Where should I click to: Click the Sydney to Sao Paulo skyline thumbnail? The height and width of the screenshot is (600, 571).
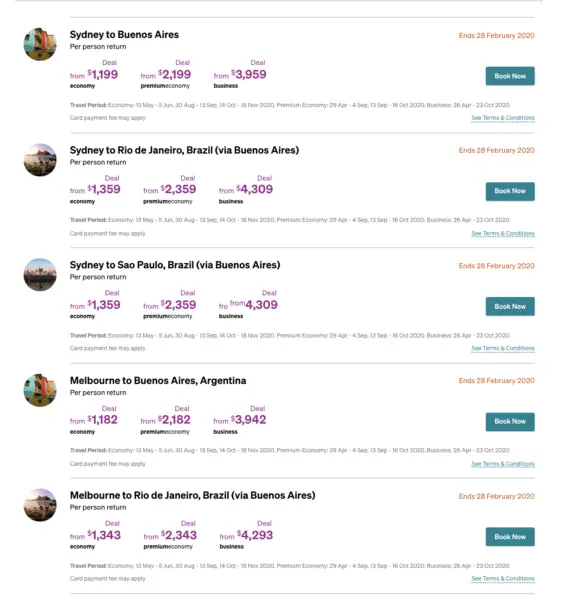pyautogui.click(x=40, y=274)
